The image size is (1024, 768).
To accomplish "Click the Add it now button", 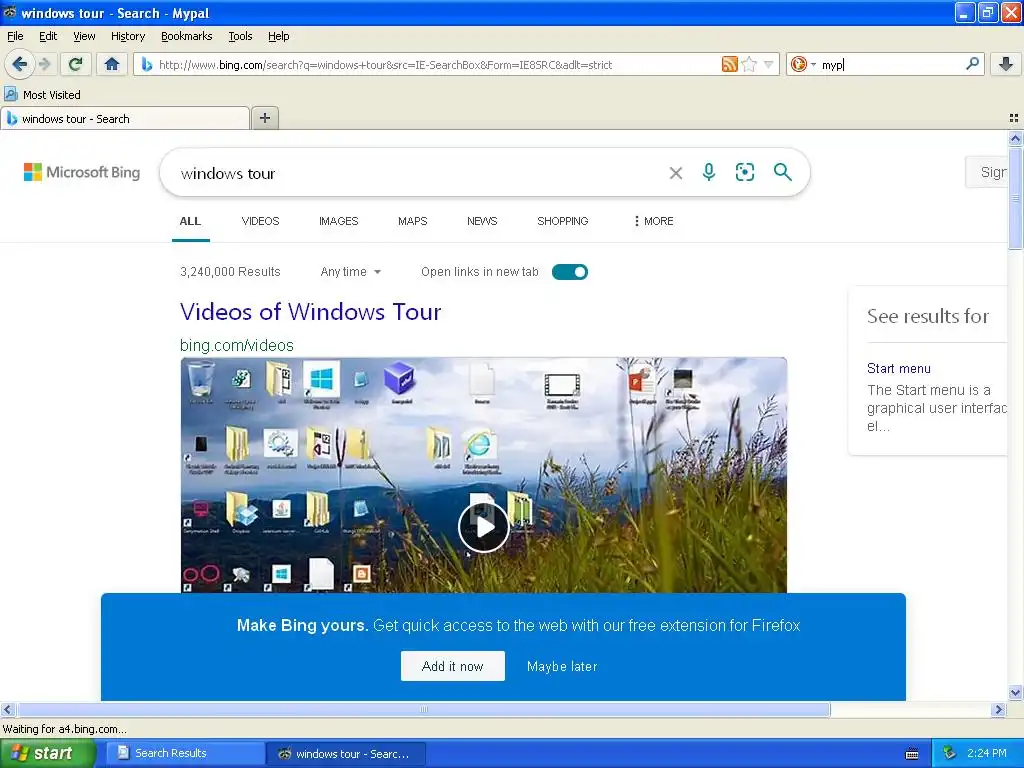I will click(x=453, y=666).
